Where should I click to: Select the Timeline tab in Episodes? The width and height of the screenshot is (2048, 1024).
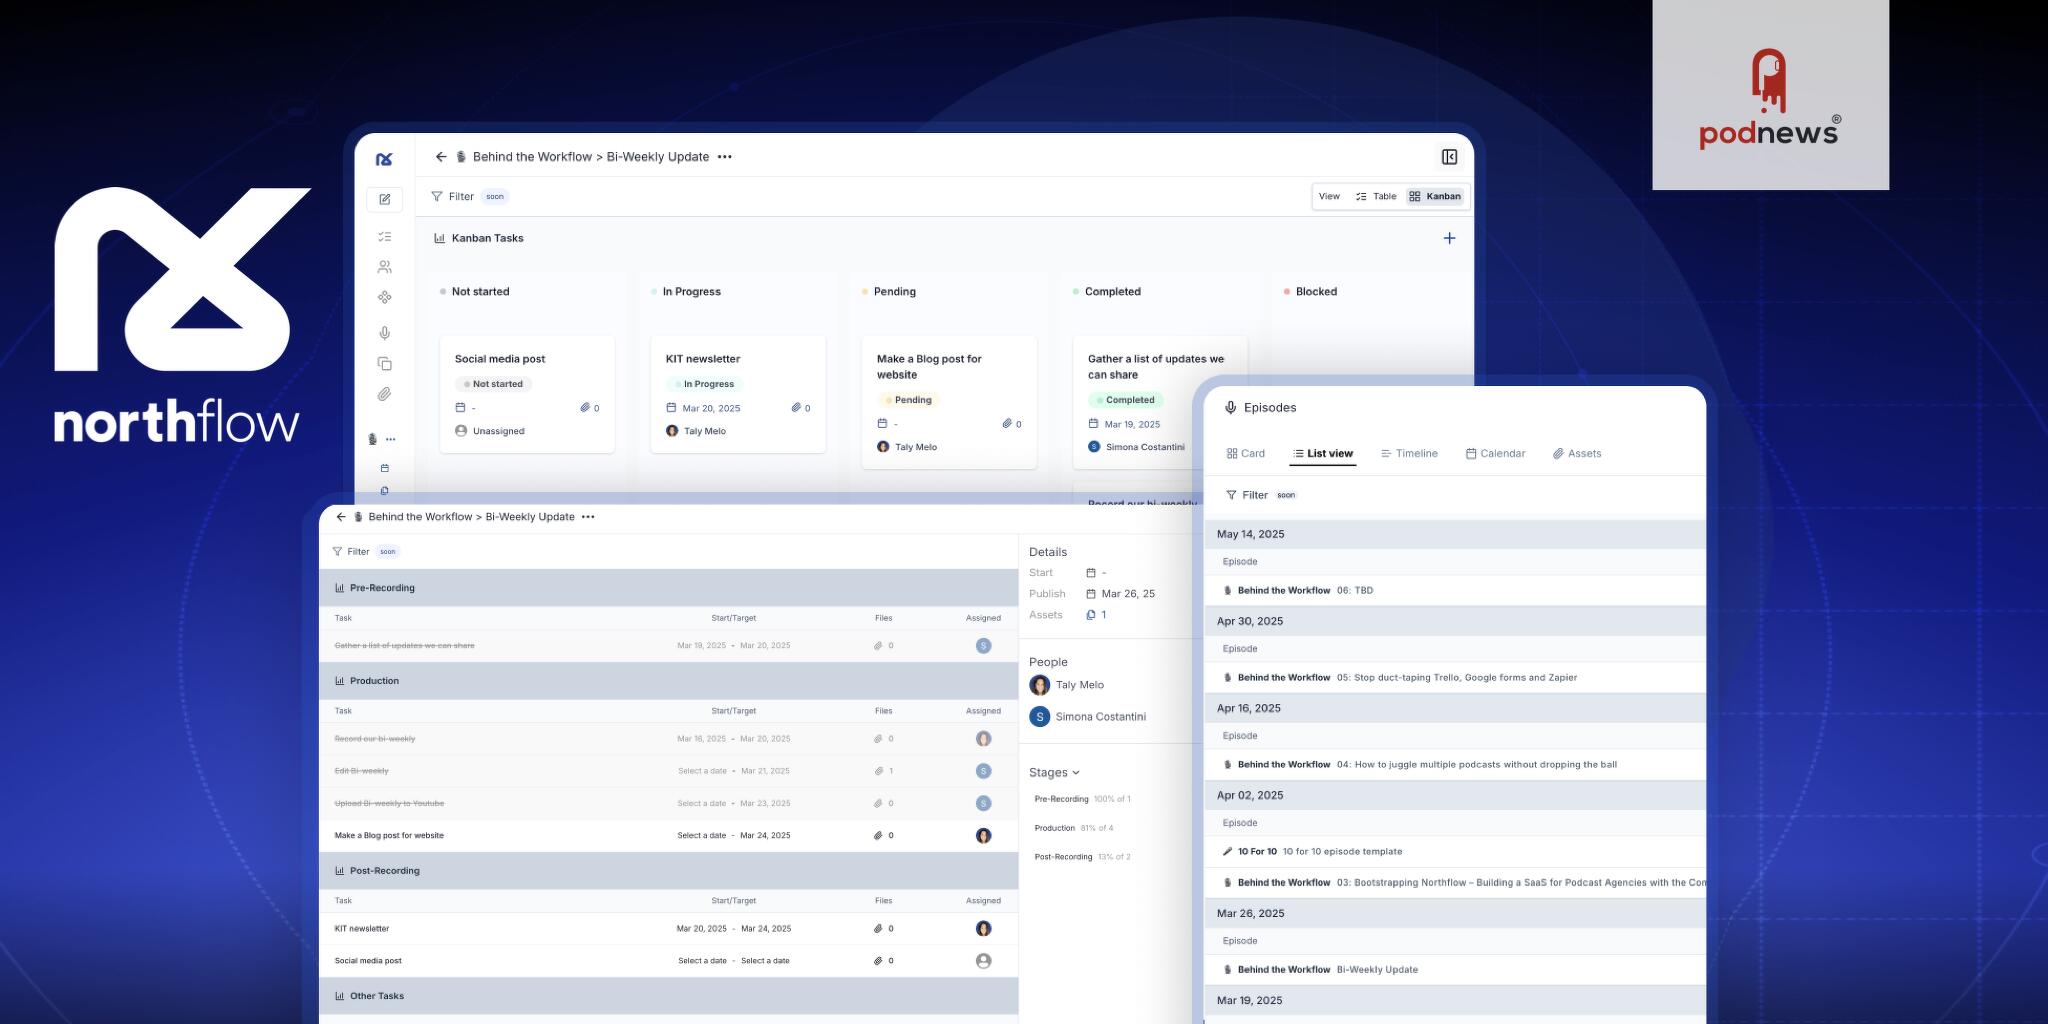point(1409,454)
